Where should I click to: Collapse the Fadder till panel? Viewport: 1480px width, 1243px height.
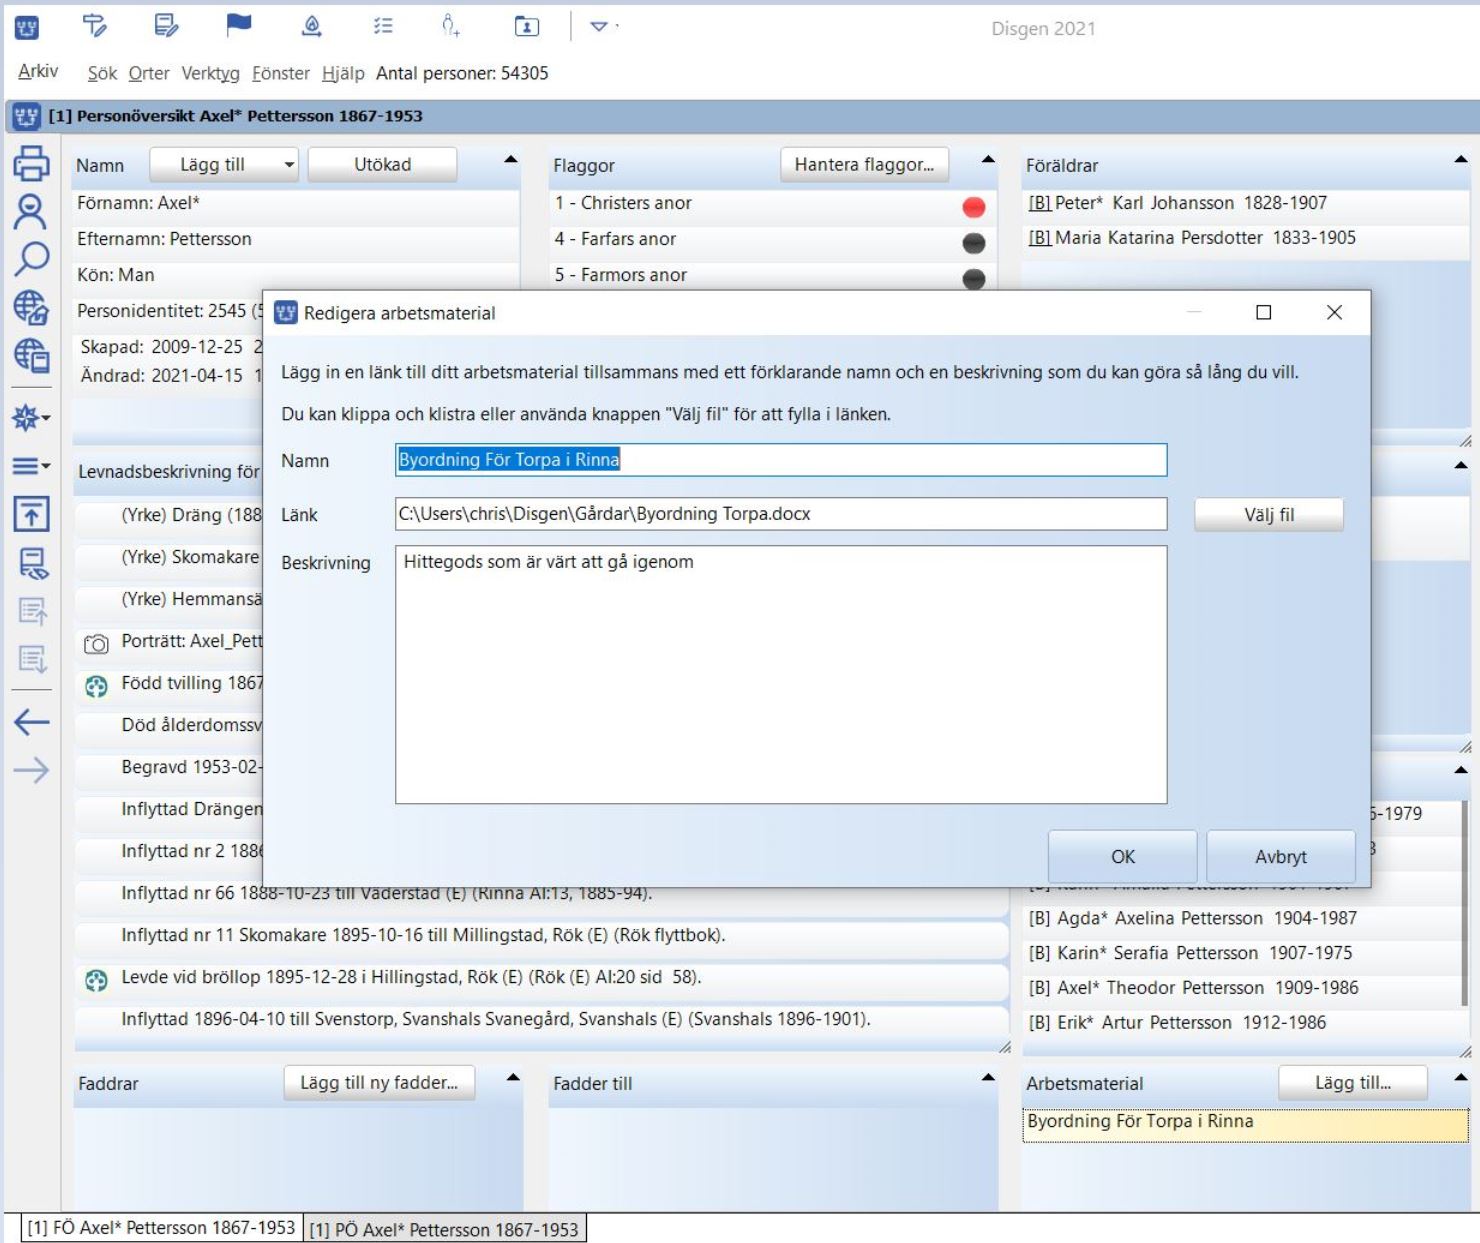pyautogui.click(x=988, y=1077)
